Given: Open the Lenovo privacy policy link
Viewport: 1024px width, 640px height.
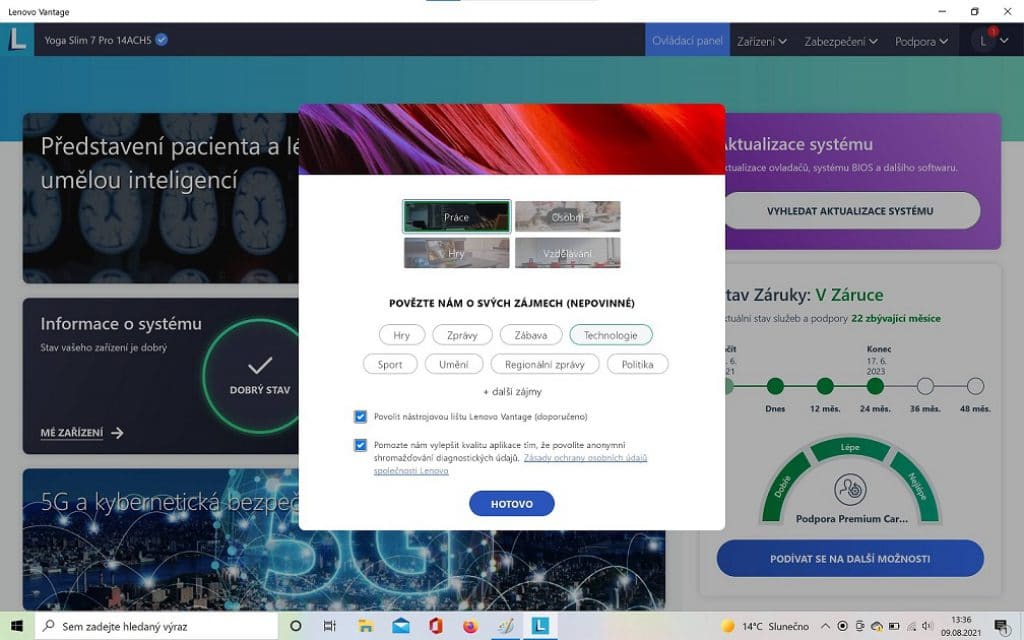Looking at the screenshot, I should [x=510, y=464].
